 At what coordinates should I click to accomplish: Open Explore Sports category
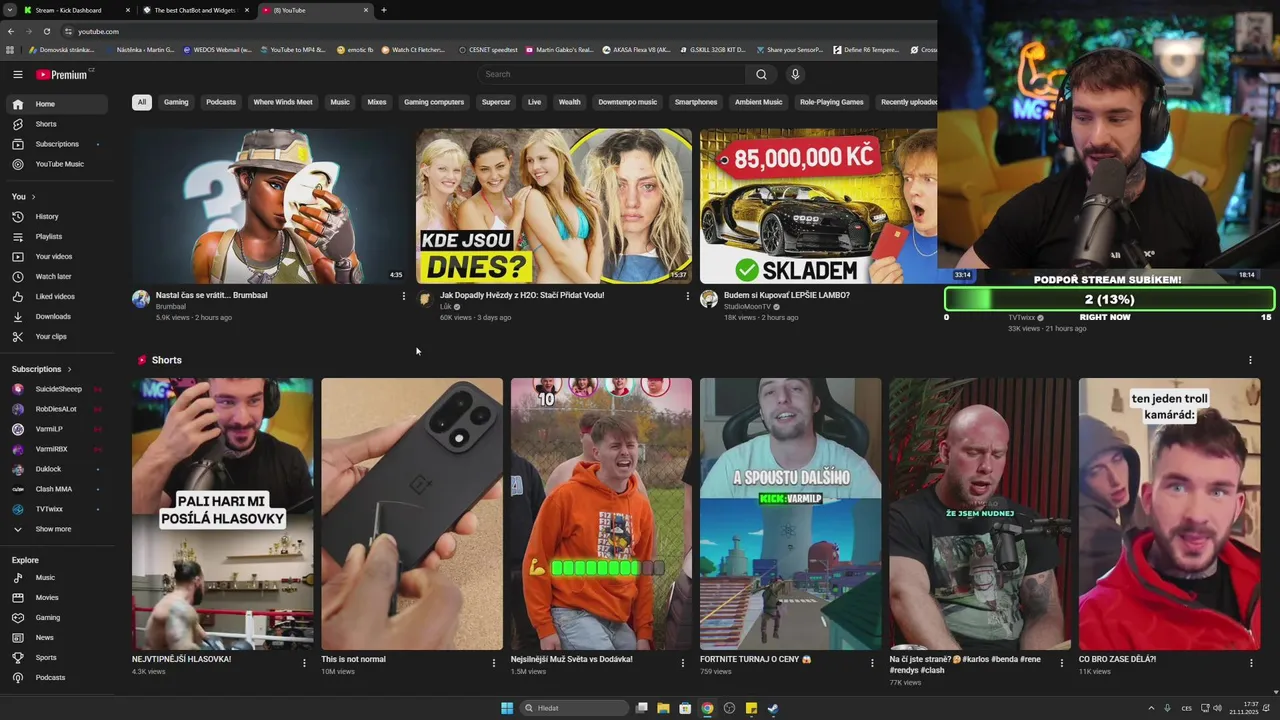pyautogui.click(x=55, y=657)
